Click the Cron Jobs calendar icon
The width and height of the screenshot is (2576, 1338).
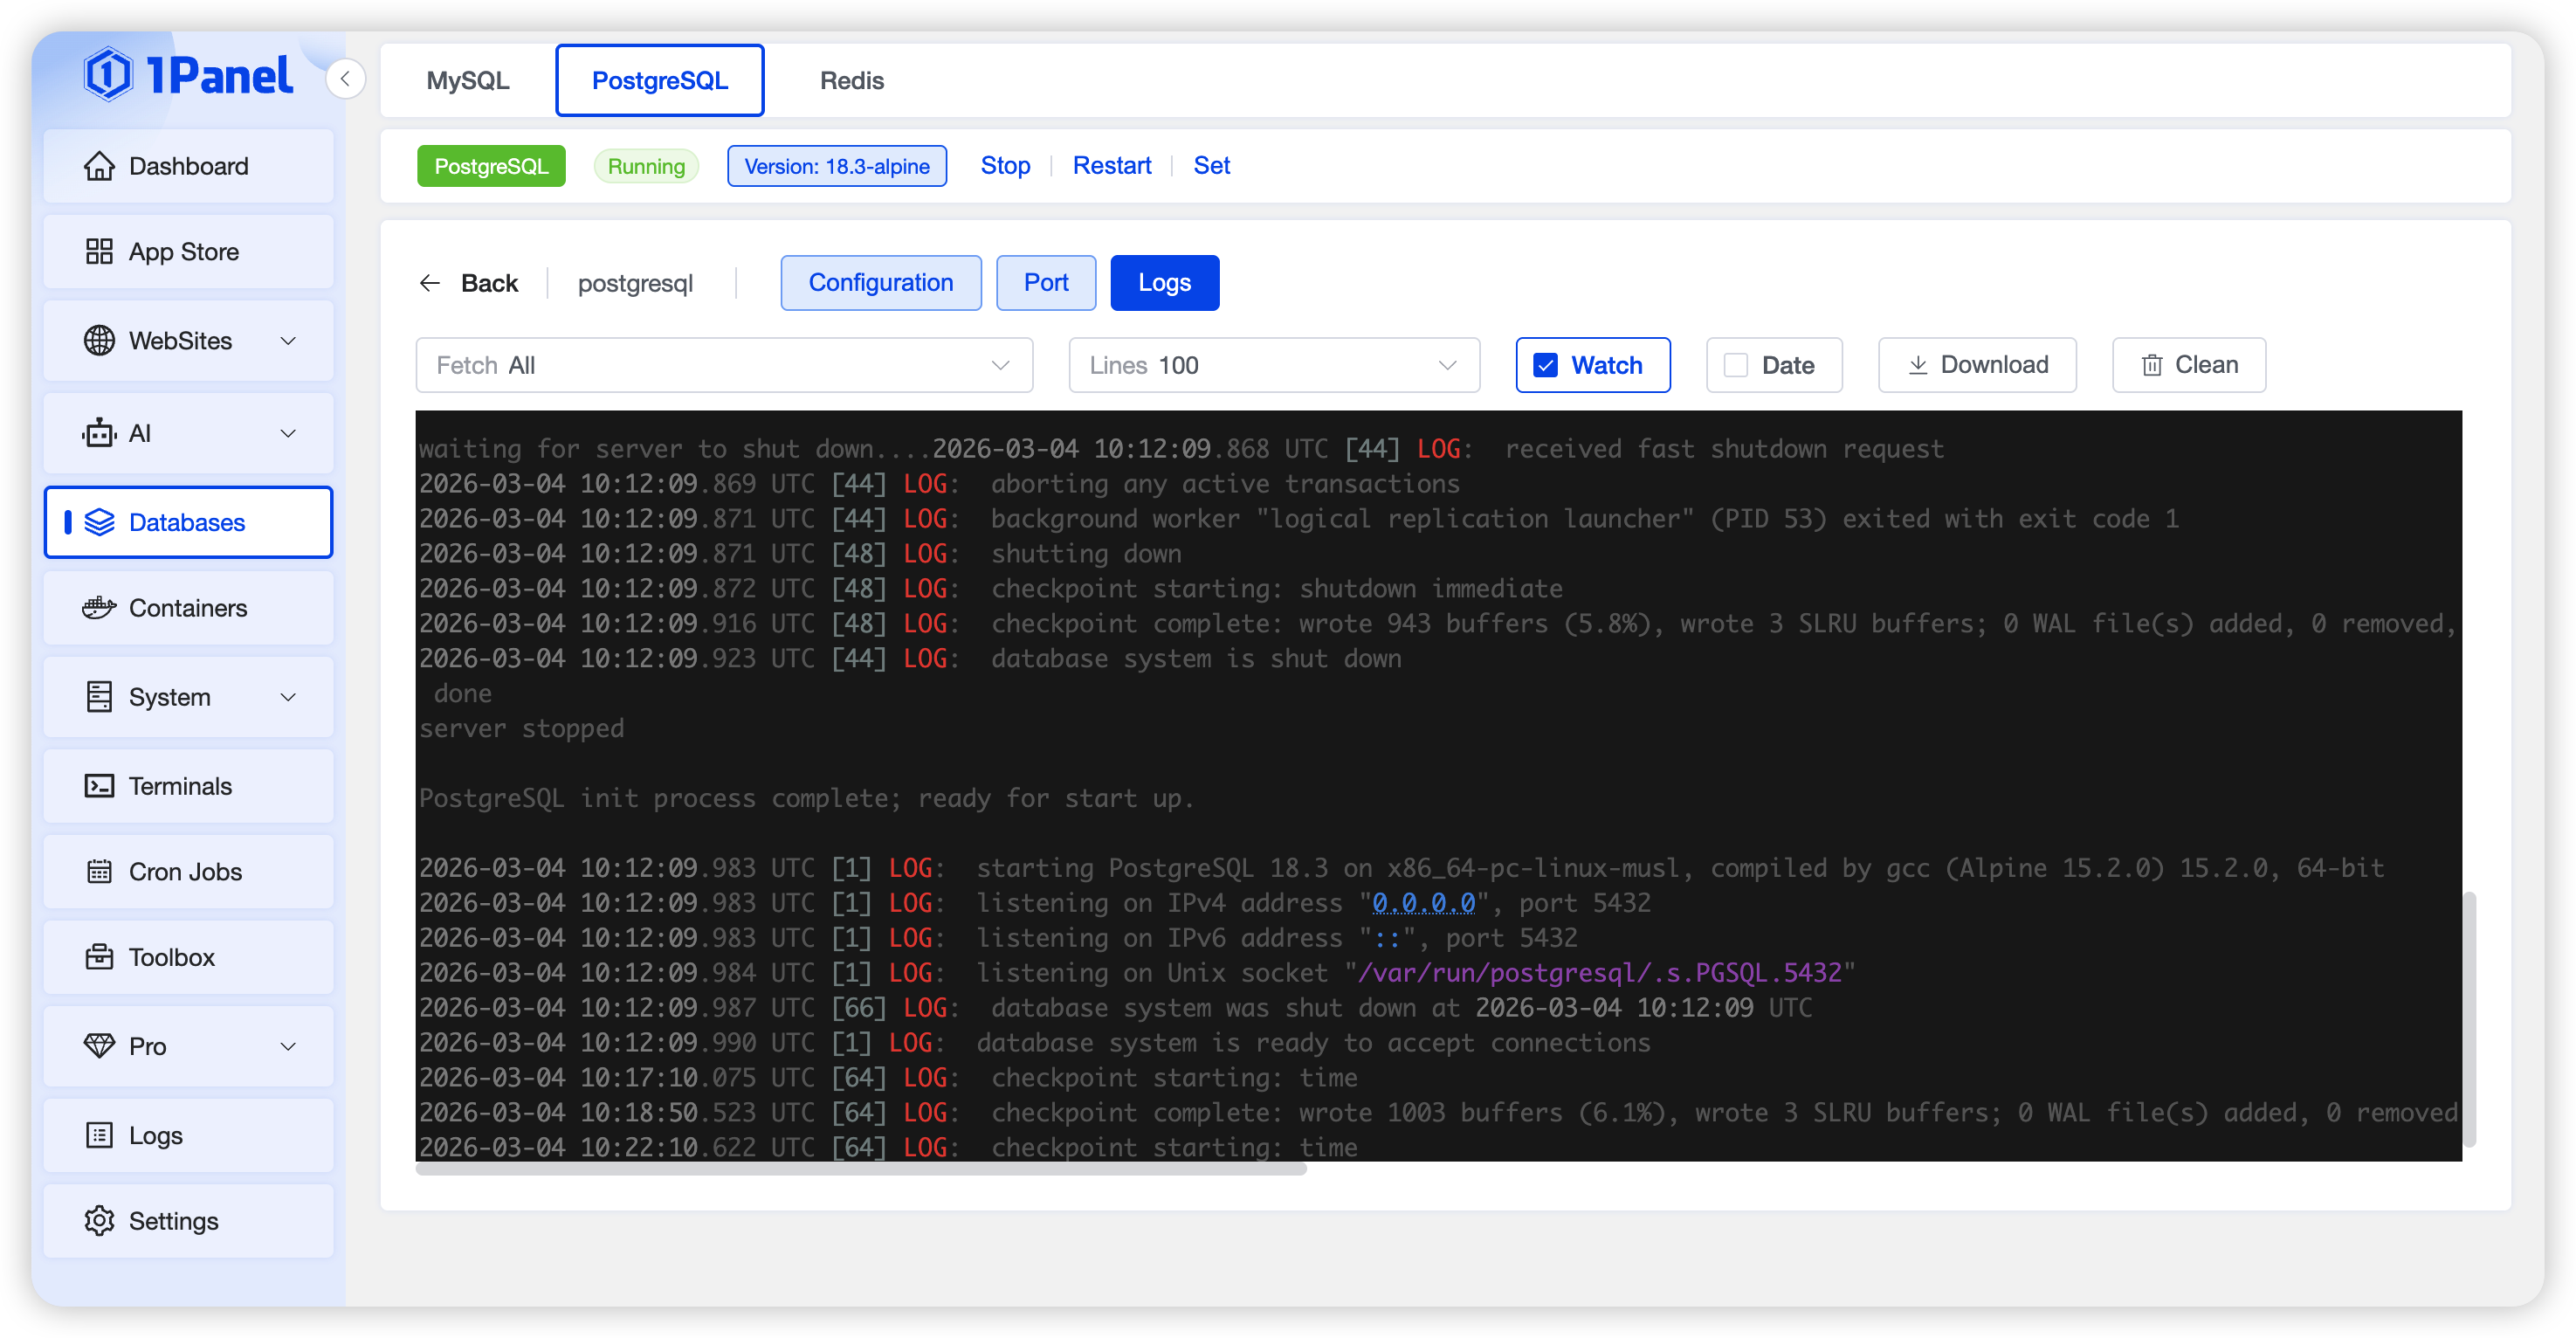click(x=99, y=872)
